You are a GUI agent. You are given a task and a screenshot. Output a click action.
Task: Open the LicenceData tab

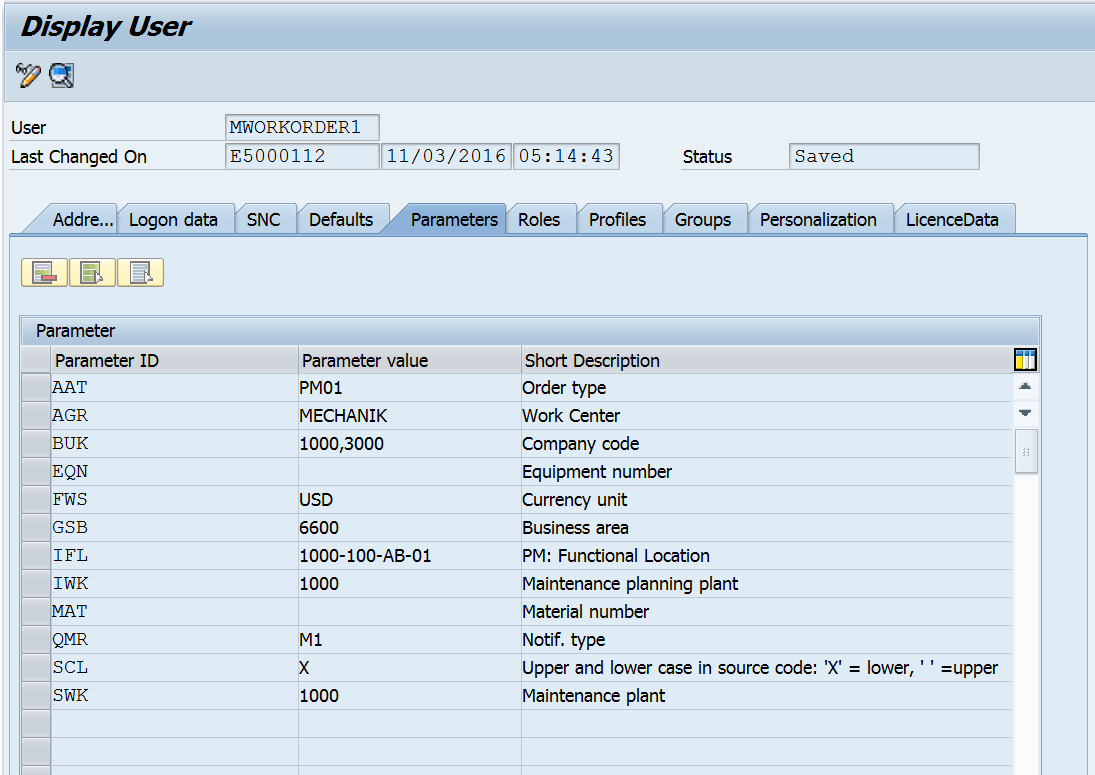(952, 220)
